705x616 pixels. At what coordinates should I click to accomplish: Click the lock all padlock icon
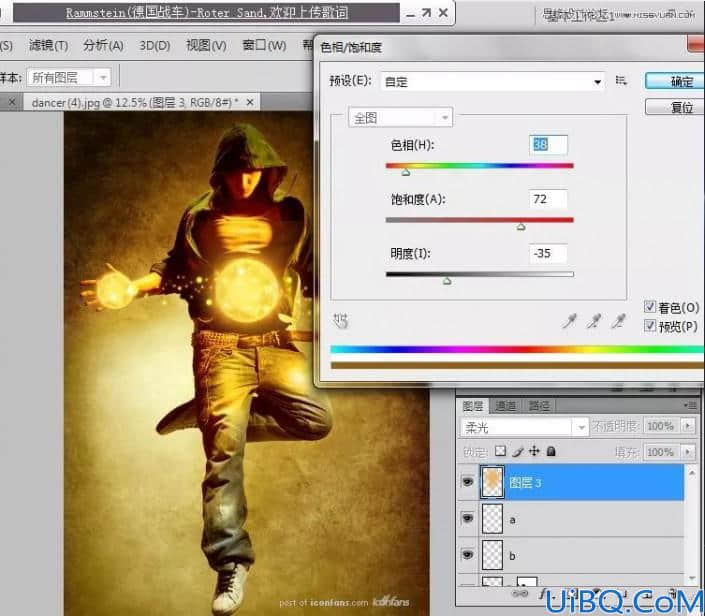(x=551, y=451)
